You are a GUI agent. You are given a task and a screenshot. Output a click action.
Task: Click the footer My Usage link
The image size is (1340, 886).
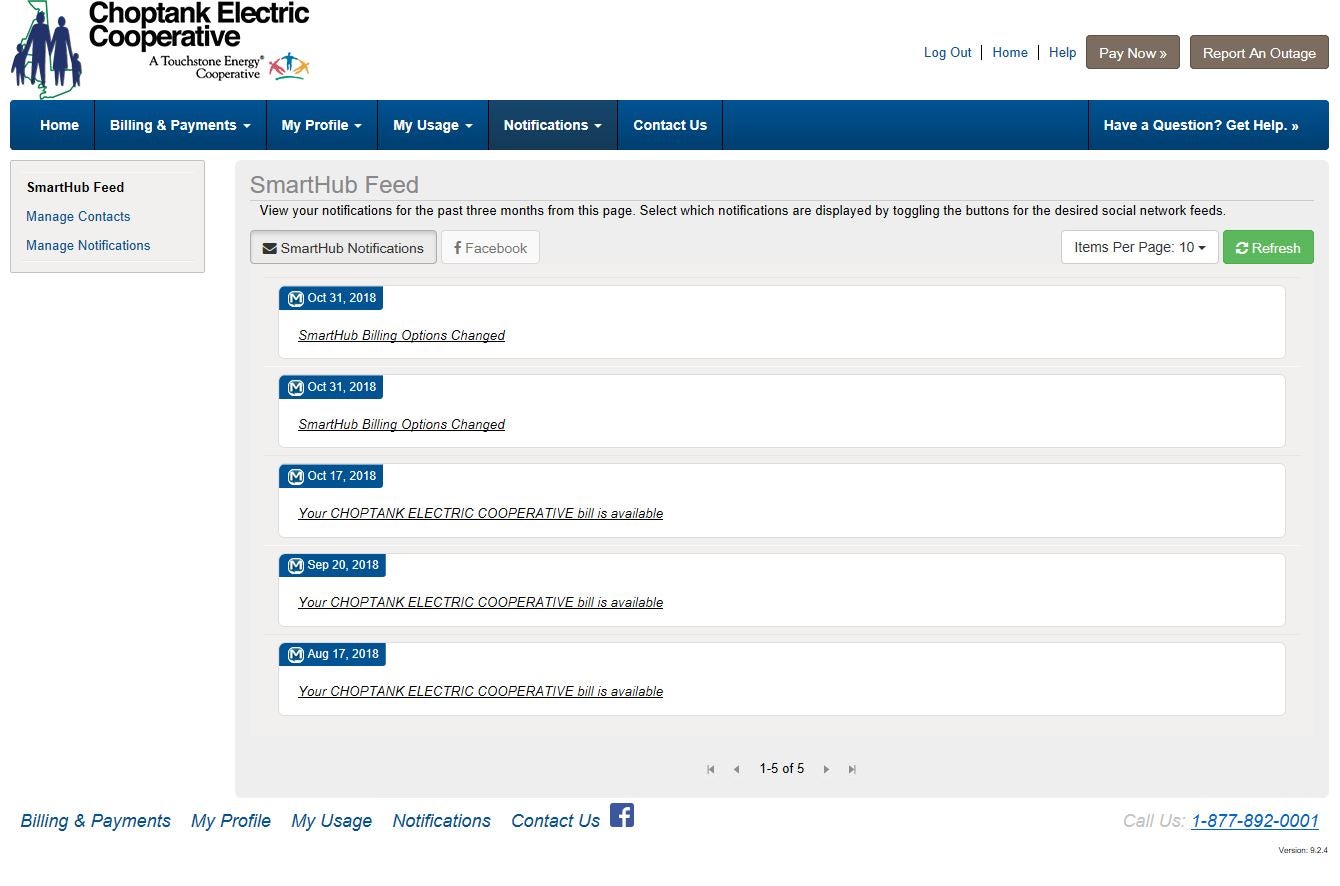click(332, 821)
